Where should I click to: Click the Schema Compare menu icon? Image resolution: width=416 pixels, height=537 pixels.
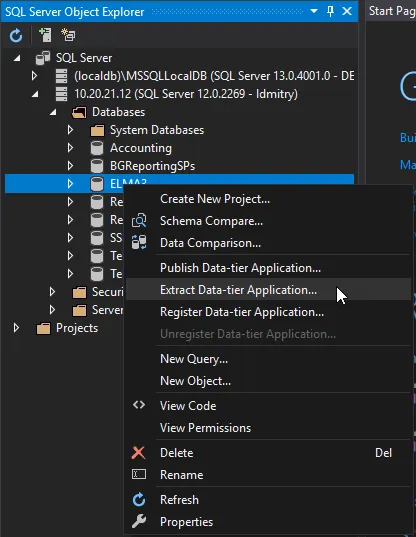[139, 221]
